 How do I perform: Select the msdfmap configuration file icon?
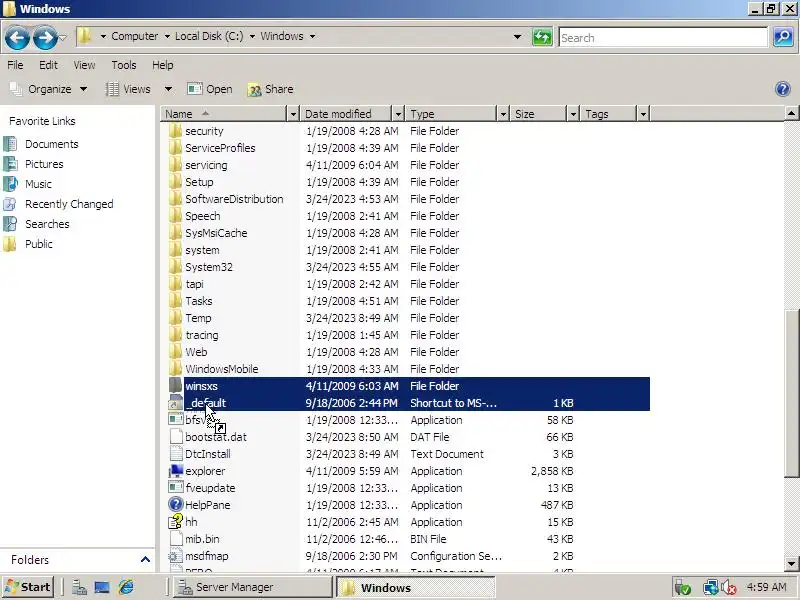pos(176,556)
